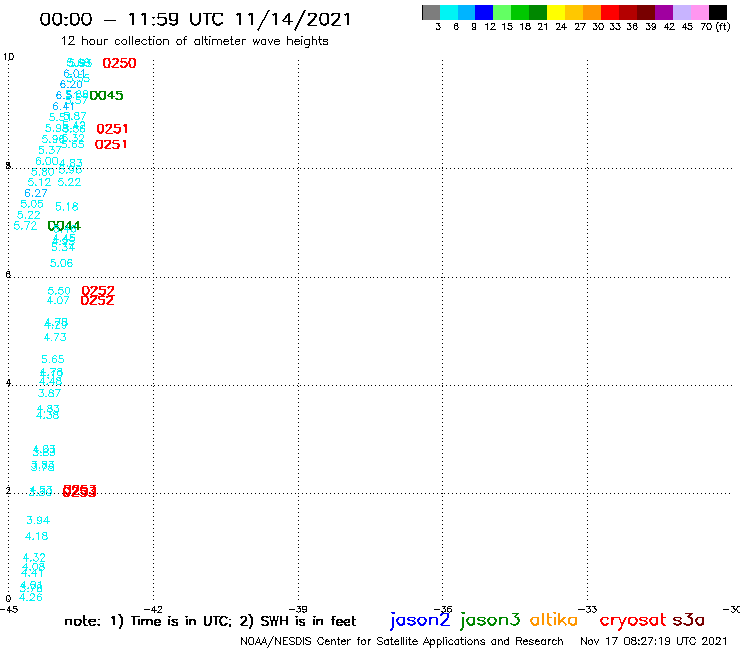
Task: Click the 's3a' satellite label
Action: 688,620
